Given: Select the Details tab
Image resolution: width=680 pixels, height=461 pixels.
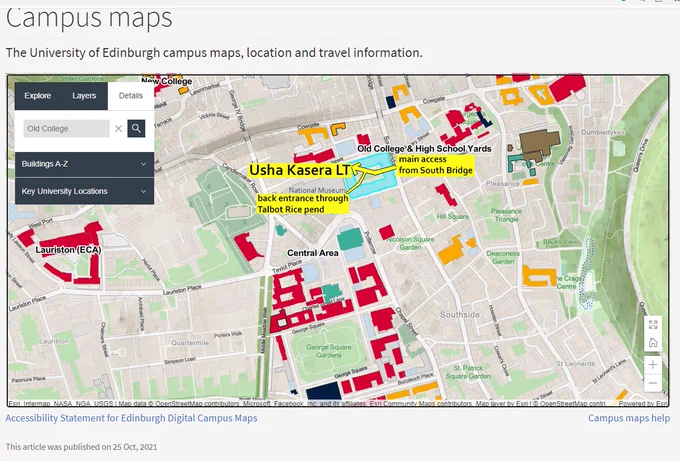Looking at the screenshot, I should pos(131,96).
